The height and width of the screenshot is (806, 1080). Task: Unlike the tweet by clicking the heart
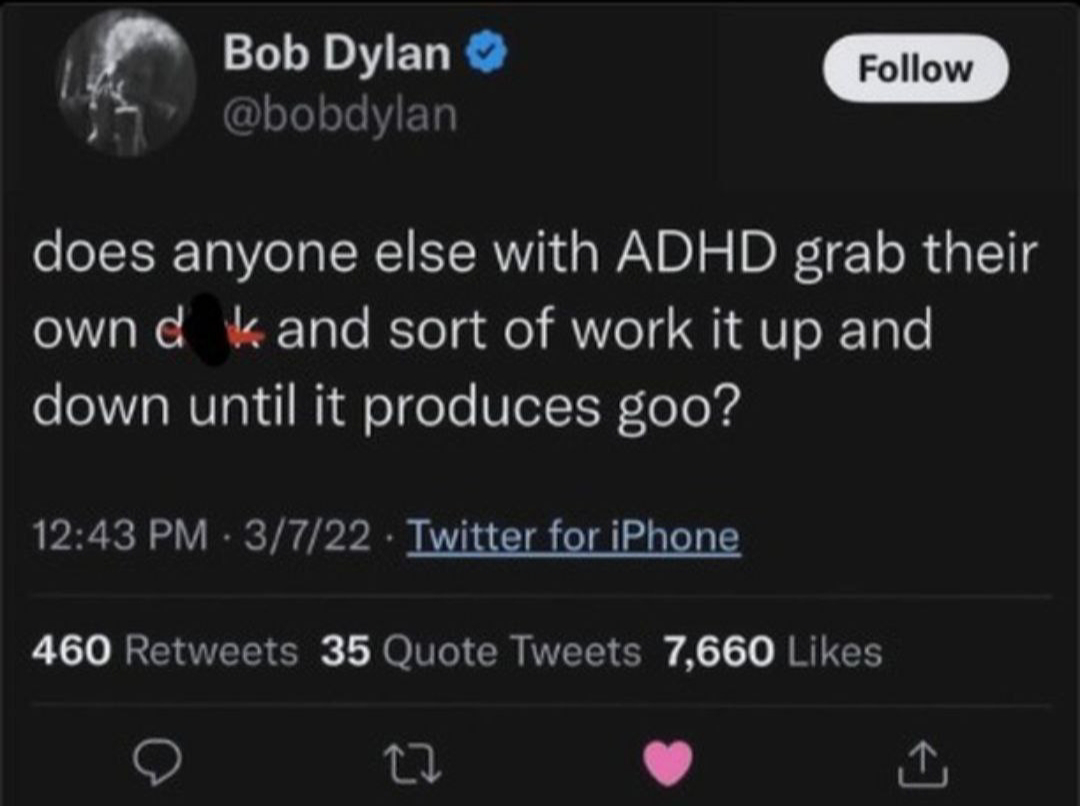pyautogui.click(x=668, y=762)
